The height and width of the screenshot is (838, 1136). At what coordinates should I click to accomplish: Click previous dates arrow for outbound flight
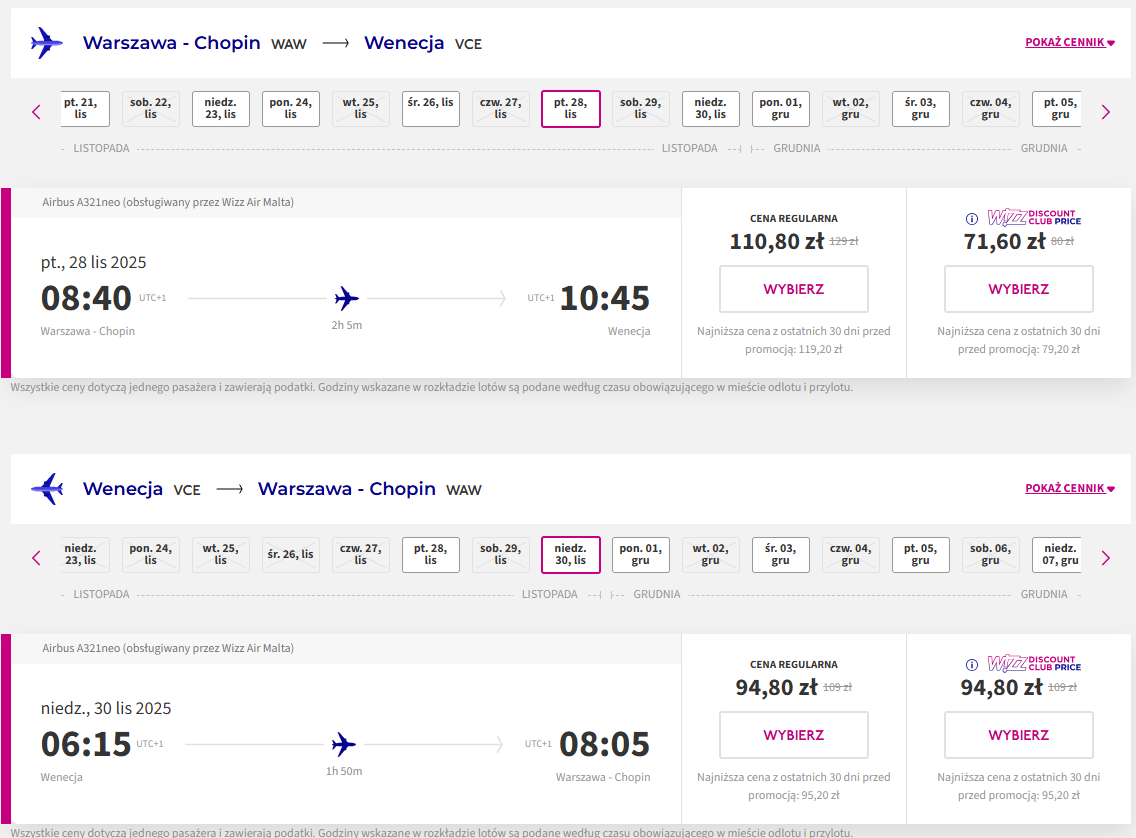[36, 112]
